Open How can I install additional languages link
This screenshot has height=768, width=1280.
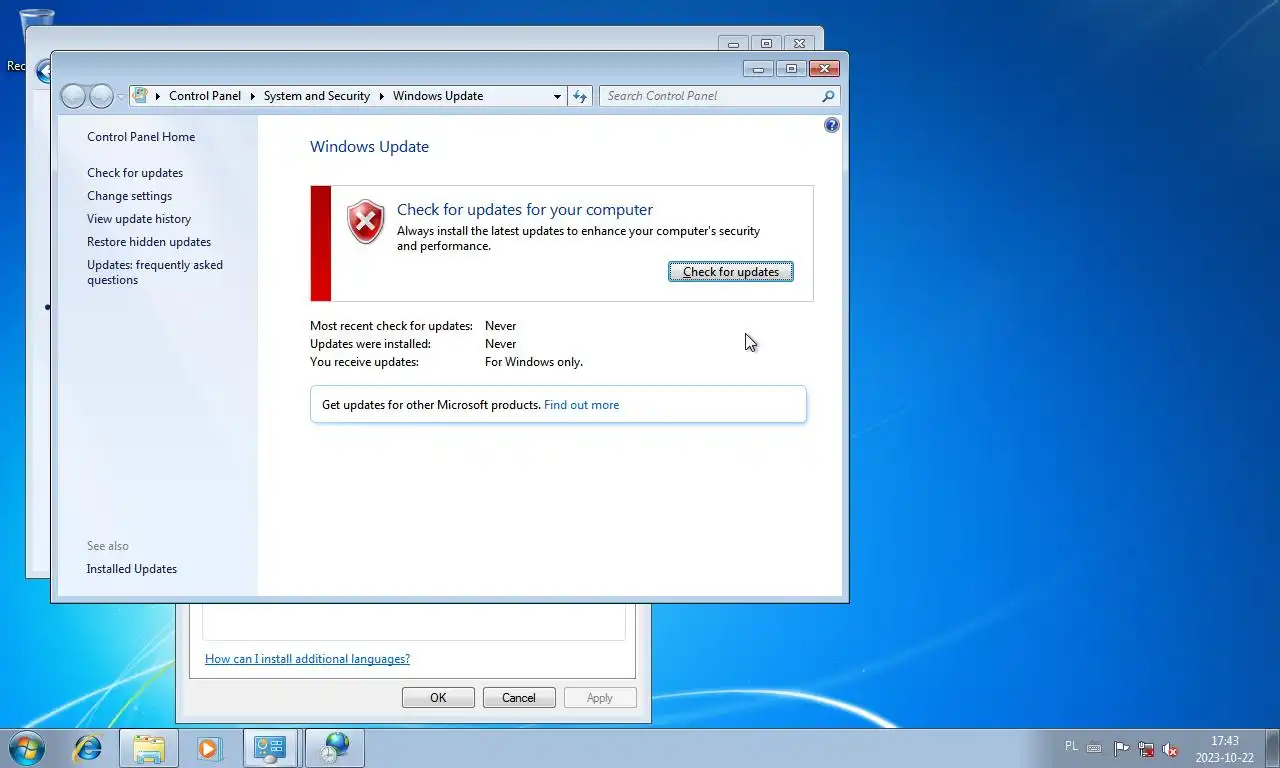pyautogui.click(x=307, y=659)
